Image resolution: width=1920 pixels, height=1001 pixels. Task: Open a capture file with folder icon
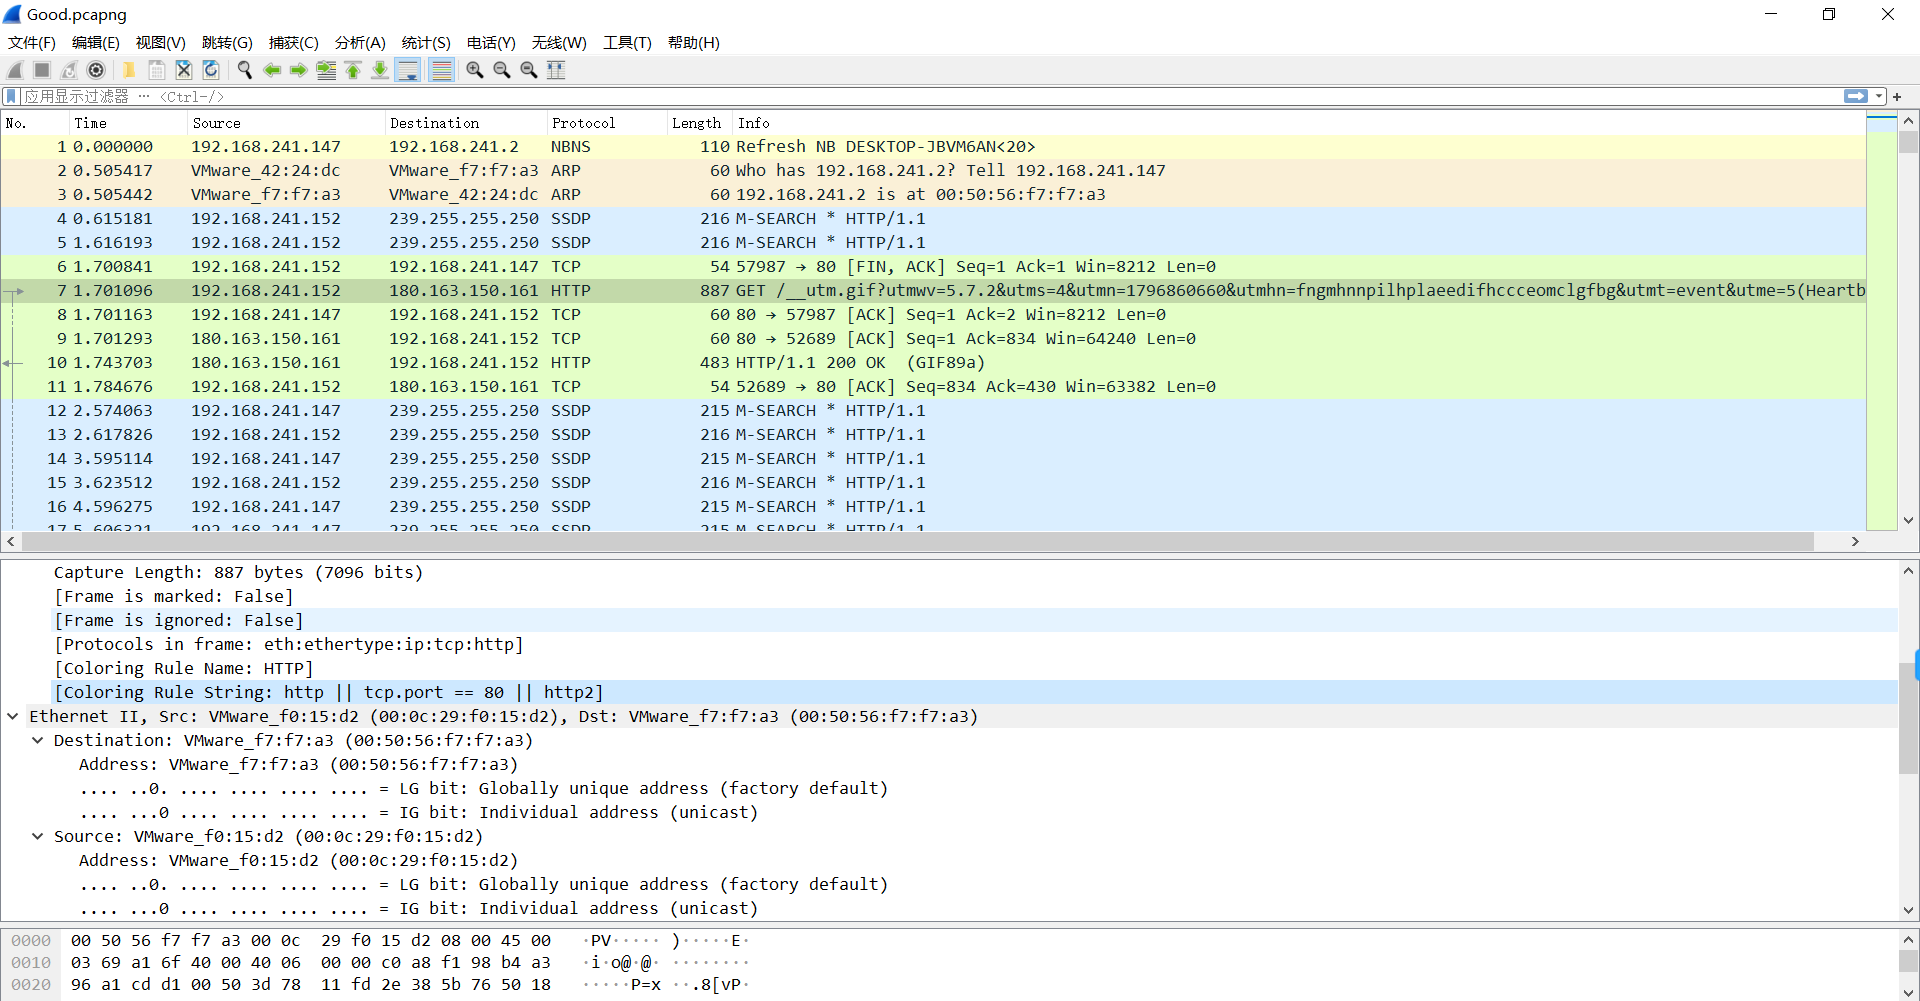click(129, 70)
